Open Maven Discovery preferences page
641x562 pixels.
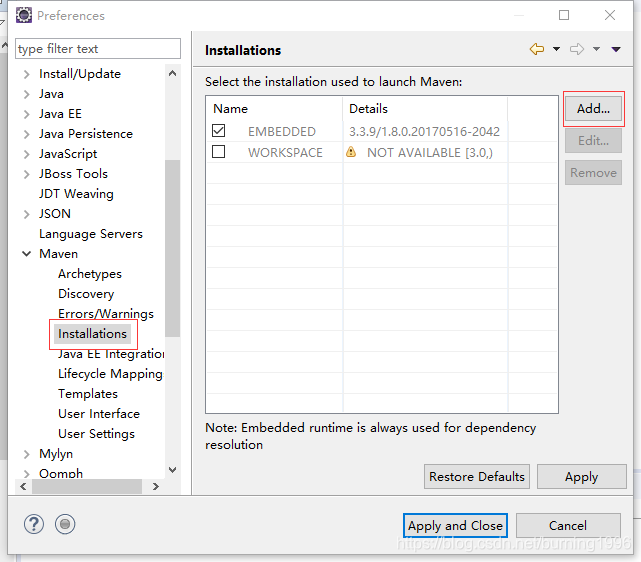[86, 294]
